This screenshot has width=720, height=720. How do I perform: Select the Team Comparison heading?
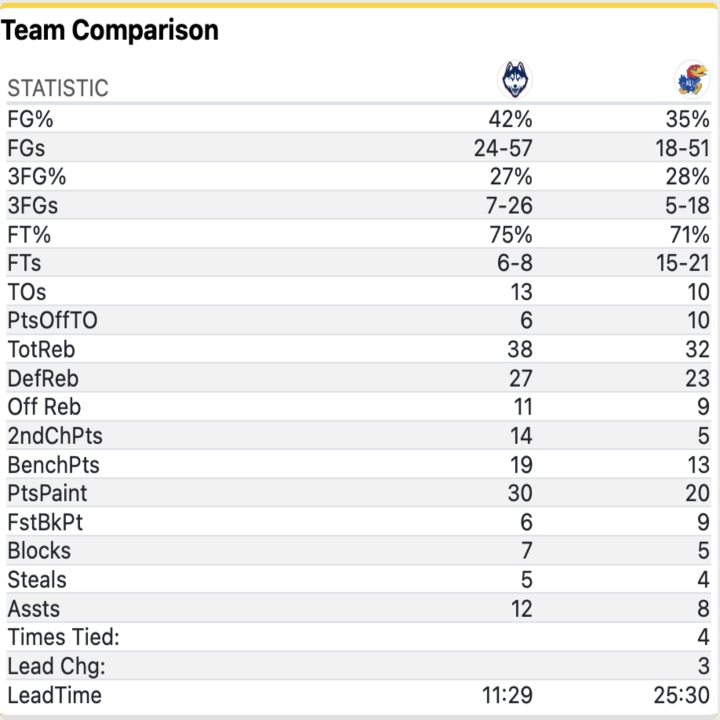(x=110, y=31)
